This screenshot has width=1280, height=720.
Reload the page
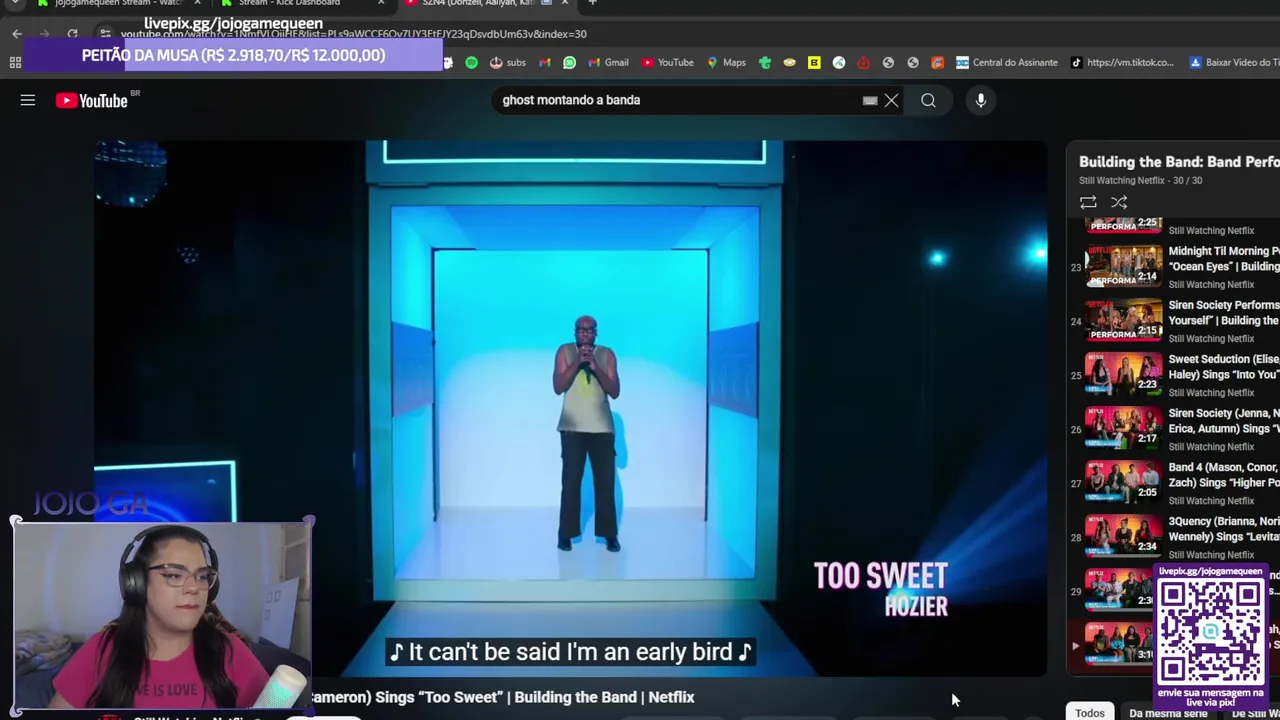click(72, 34)
